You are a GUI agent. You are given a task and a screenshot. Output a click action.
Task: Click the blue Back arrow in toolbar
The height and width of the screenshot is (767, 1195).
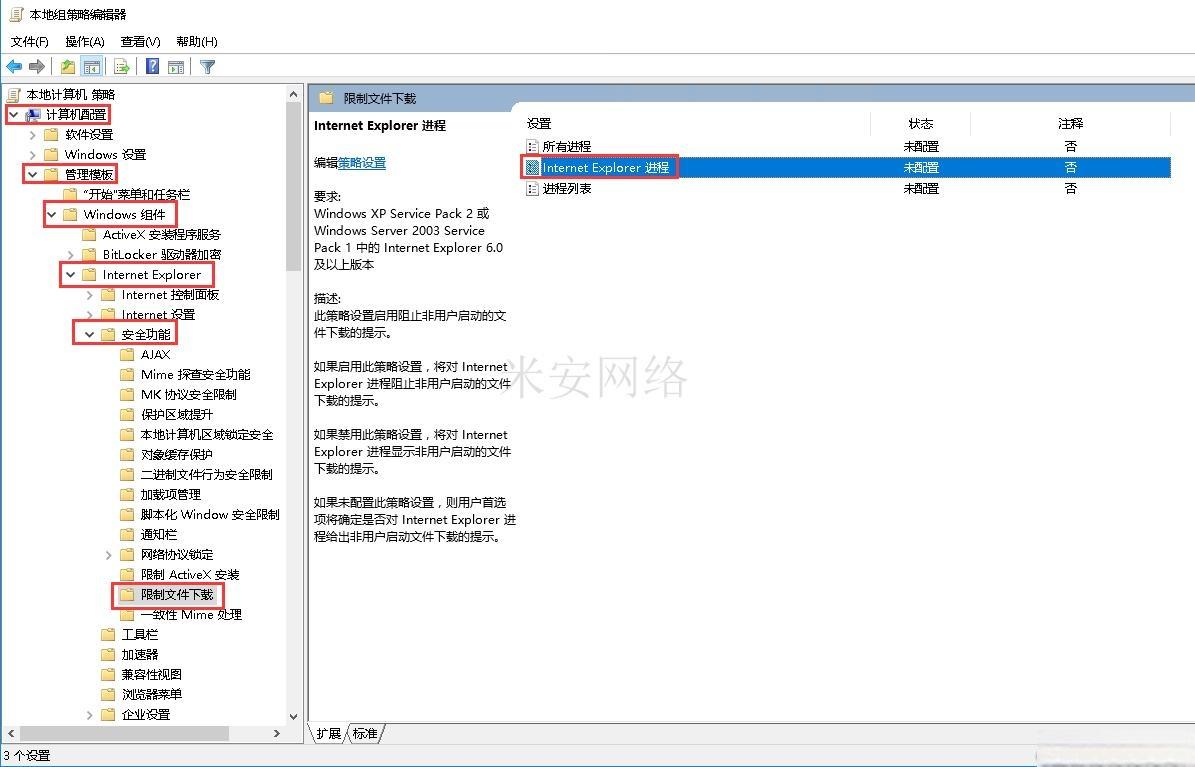[x=14, y=67]
